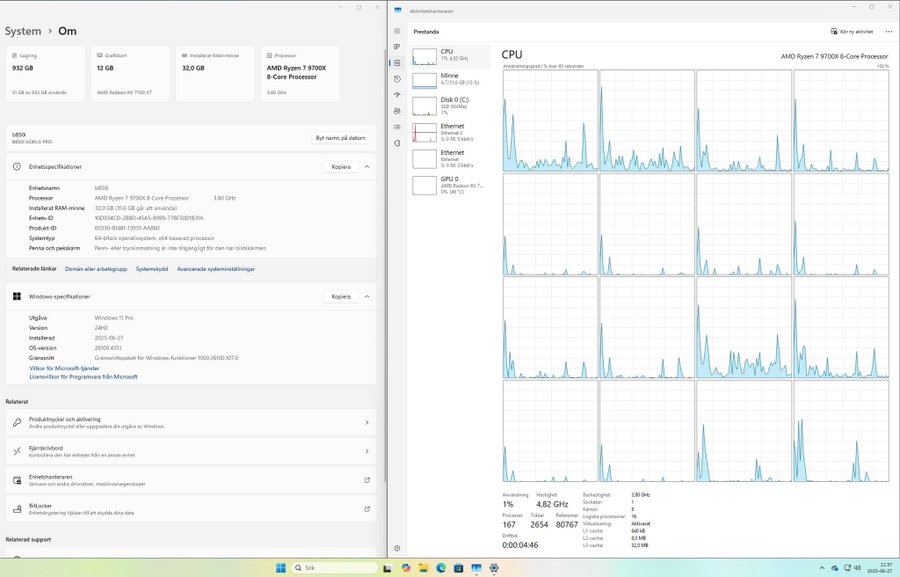Switch to Settings gear taskbar icon
900x577 pixels.
pyautogui.click(x=494, y=568)
